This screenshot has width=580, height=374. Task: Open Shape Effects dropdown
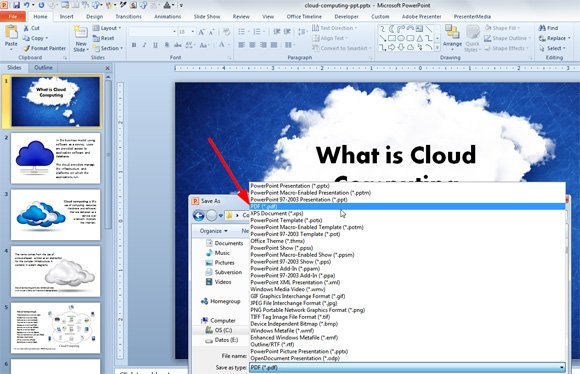(505, 48)
